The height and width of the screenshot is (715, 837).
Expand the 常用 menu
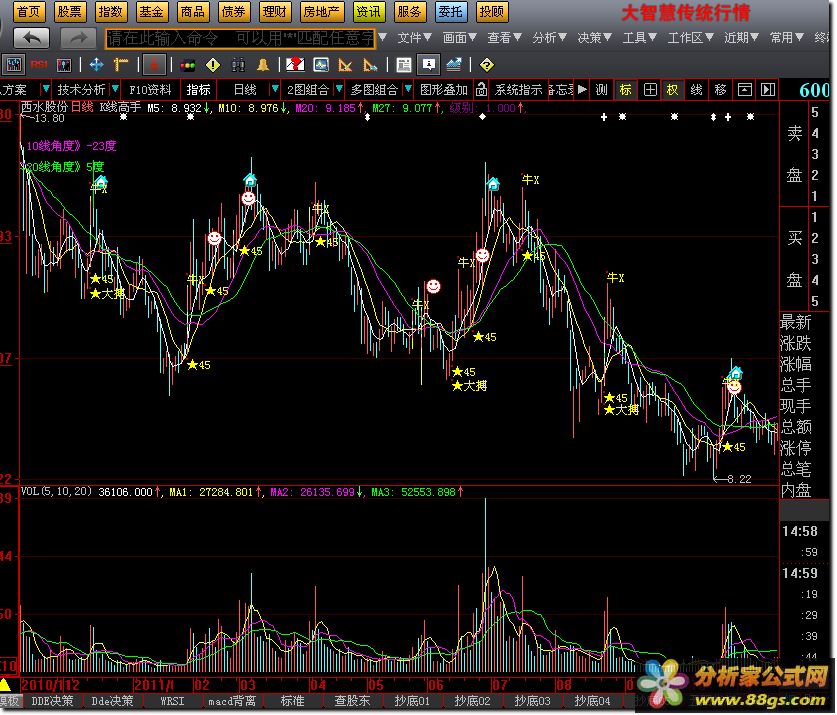786,38
